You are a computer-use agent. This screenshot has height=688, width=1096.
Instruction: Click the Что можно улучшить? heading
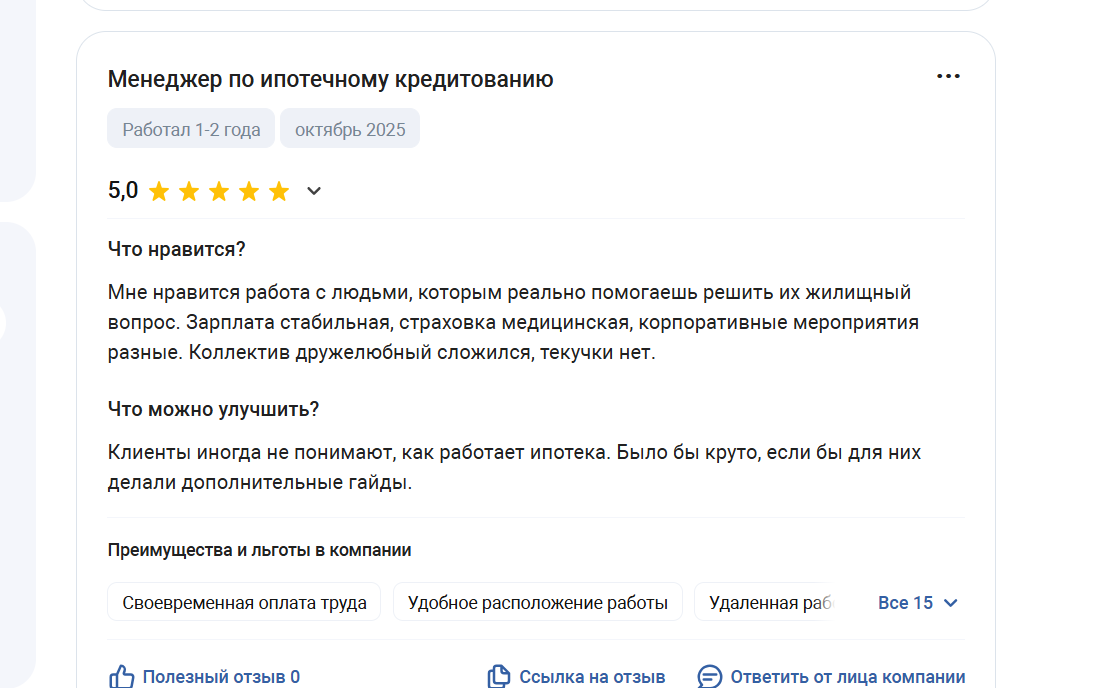[x=213, y=409]
